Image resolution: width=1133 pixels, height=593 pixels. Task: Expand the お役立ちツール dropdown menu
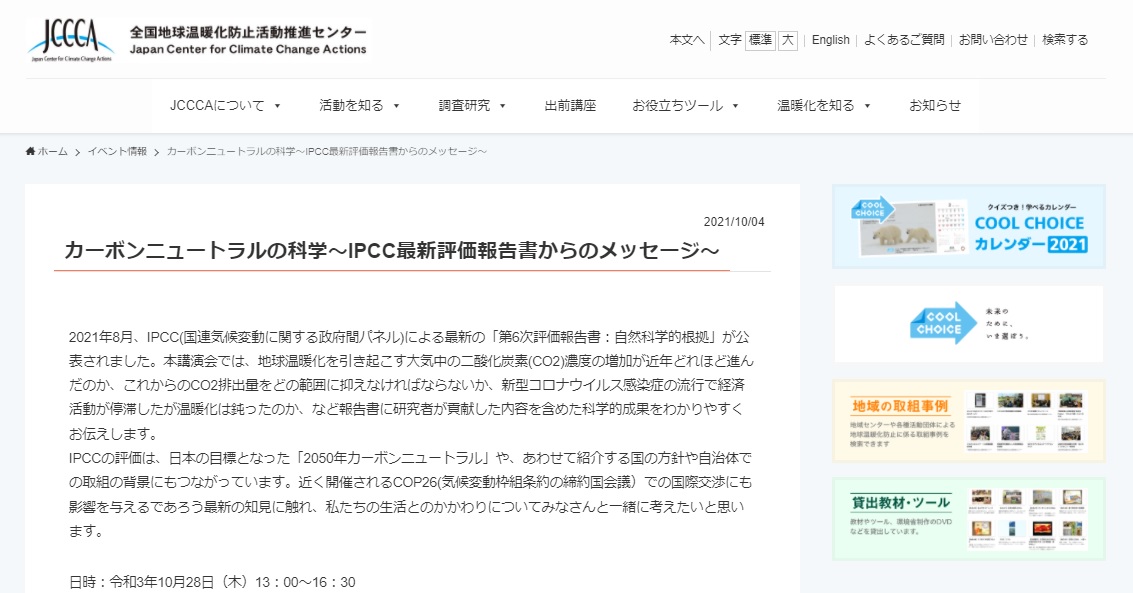point(684,104)
